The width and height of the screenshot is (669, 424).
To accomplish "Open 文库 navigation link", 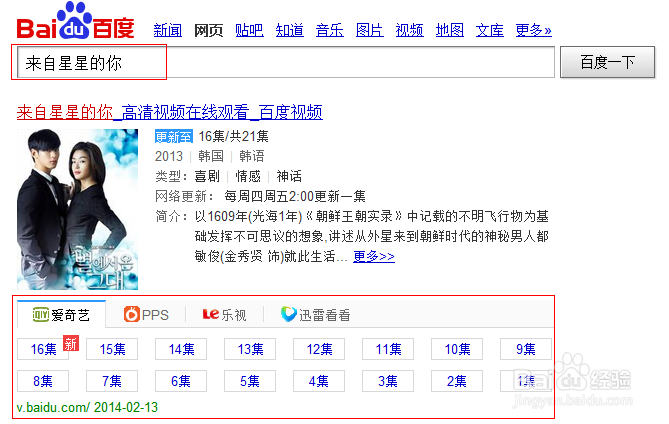I will coord(490,30).
